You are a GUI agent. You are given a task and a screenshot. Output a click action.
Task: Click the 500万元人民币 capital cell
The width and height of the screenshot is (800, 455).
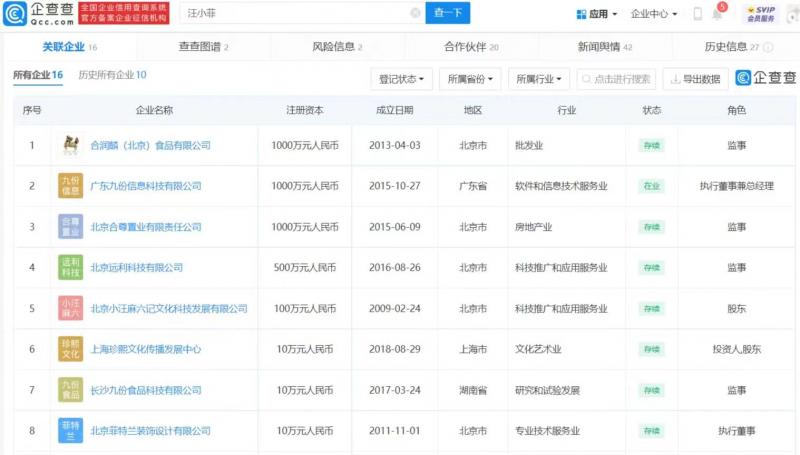tap(305, 267)
